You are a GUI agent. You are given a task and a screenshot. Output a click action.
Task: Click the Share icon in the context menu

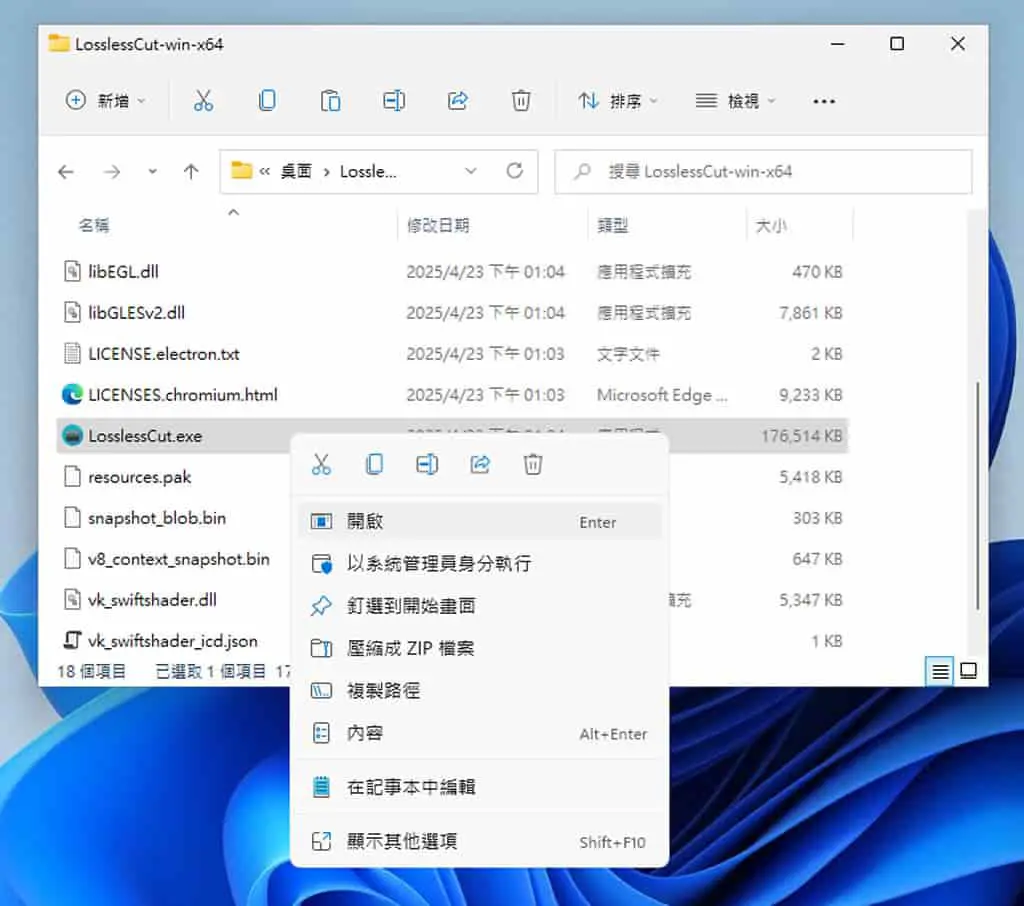[x=480, y=464]
